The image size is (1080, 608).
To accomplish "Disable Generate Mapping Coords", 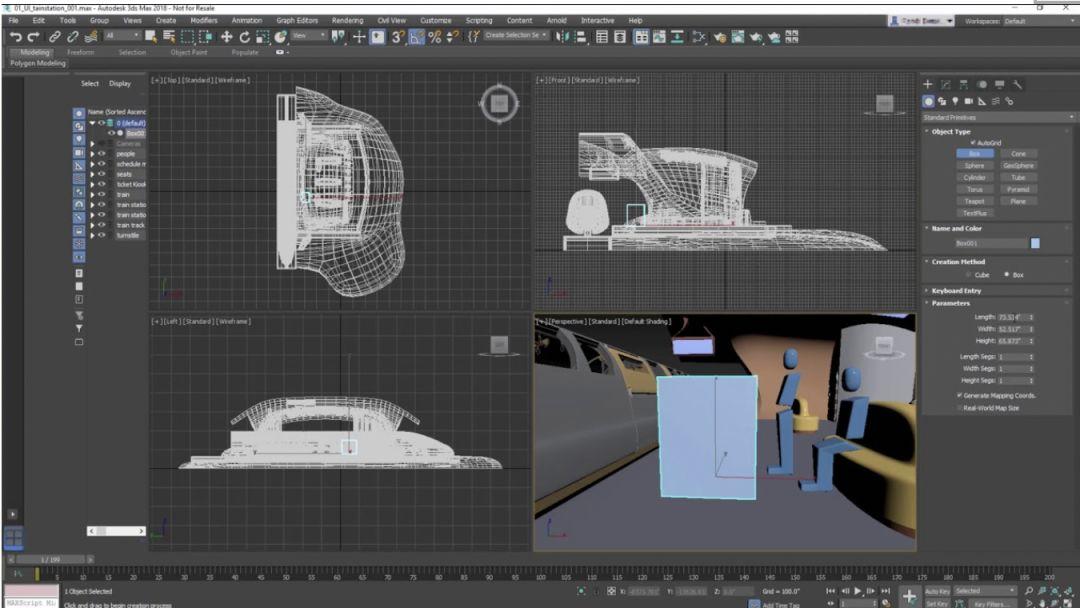I will pos(960,395).
